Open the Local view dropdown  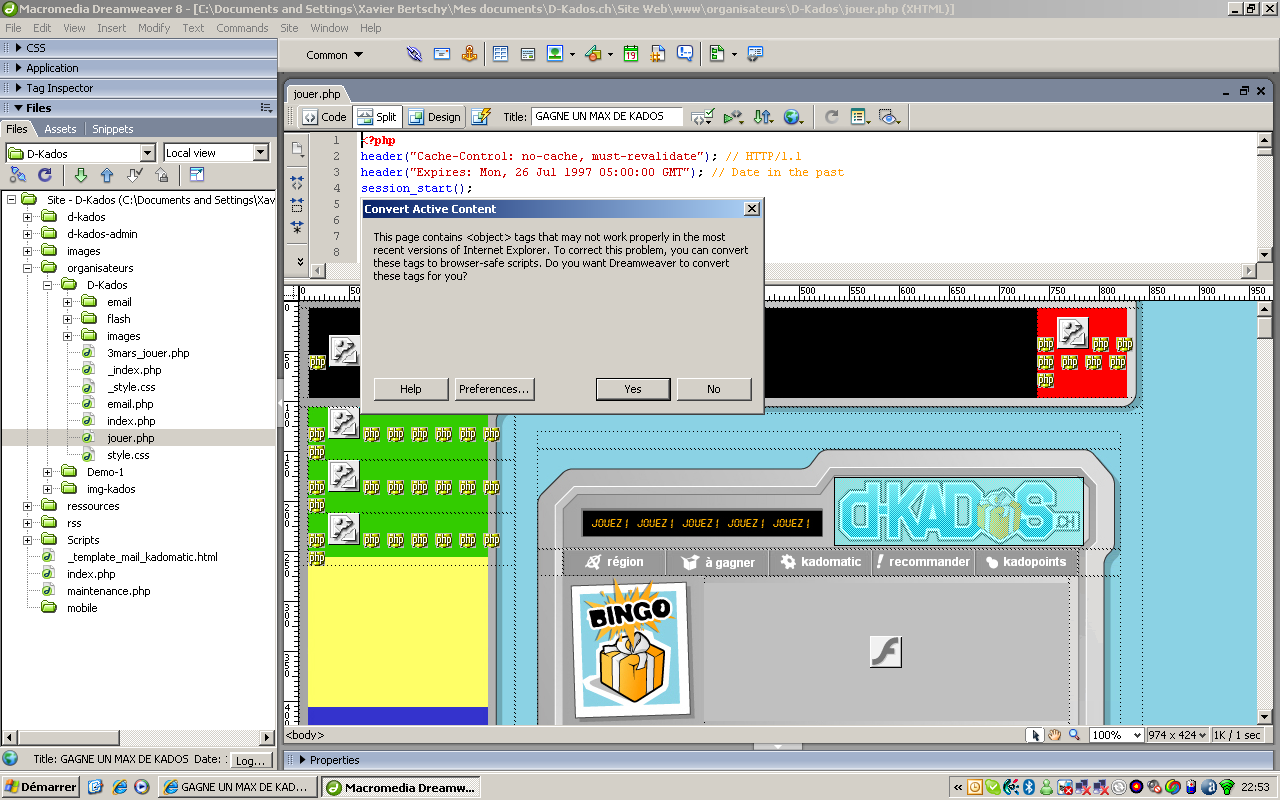pyautogui.click(x=217, y=153)
